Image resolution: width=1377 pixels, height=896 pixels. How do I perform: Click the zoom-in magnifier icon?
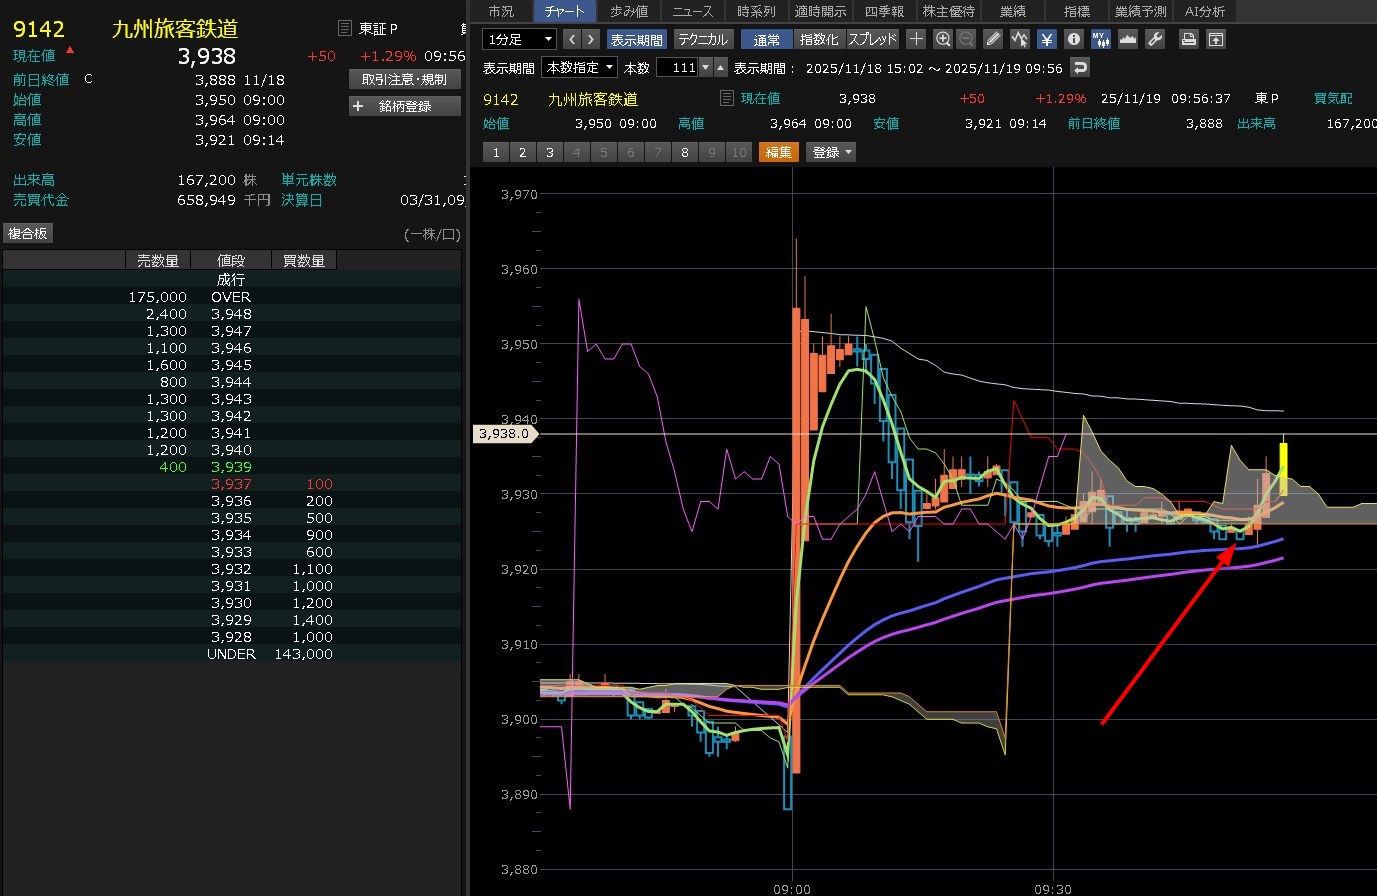click(x=943, y=39)
